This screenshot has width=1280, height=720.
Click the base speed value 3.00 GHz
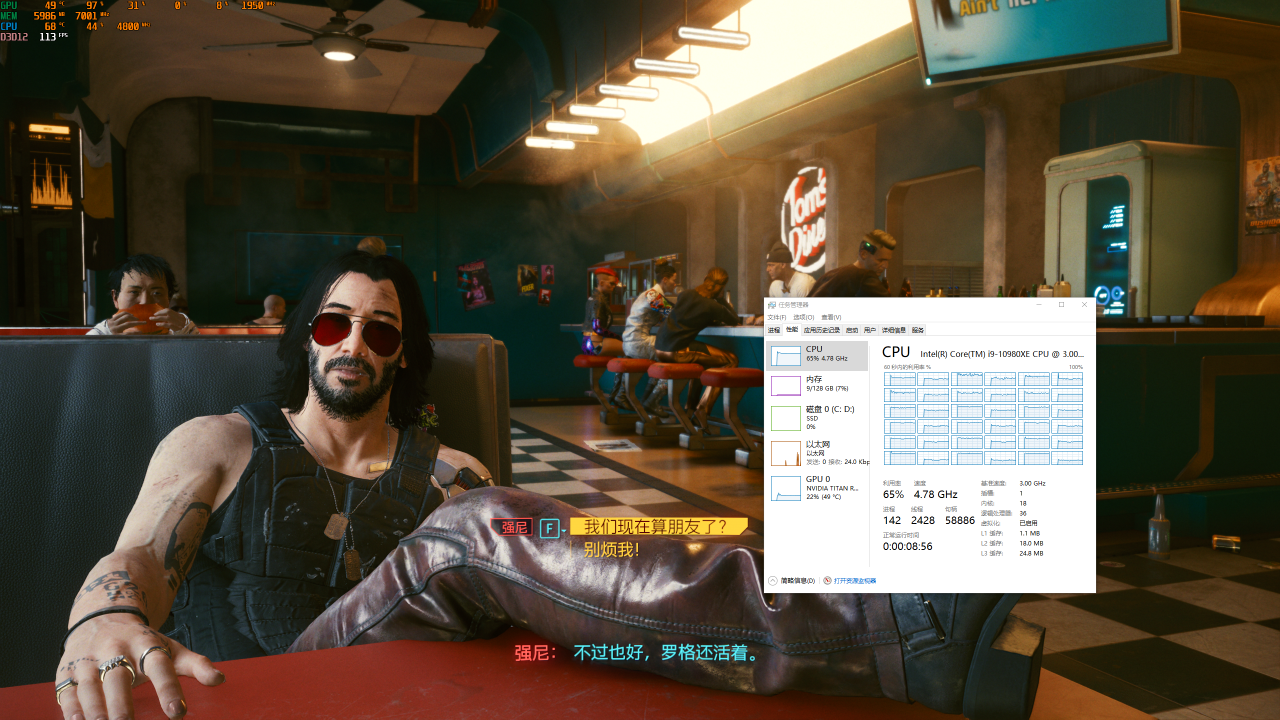click(x=1032, y=483)
